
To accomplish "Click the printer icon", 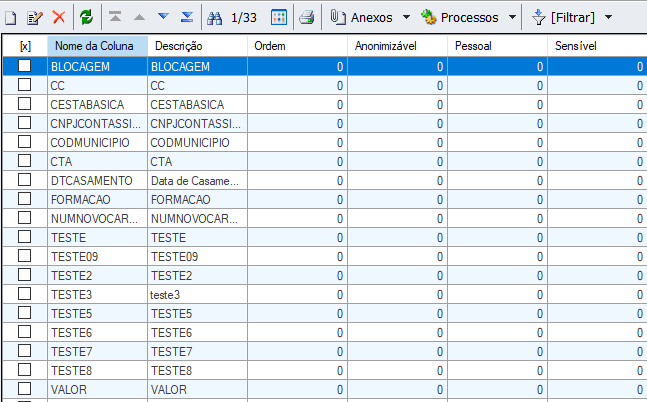I will pos(307,17).
